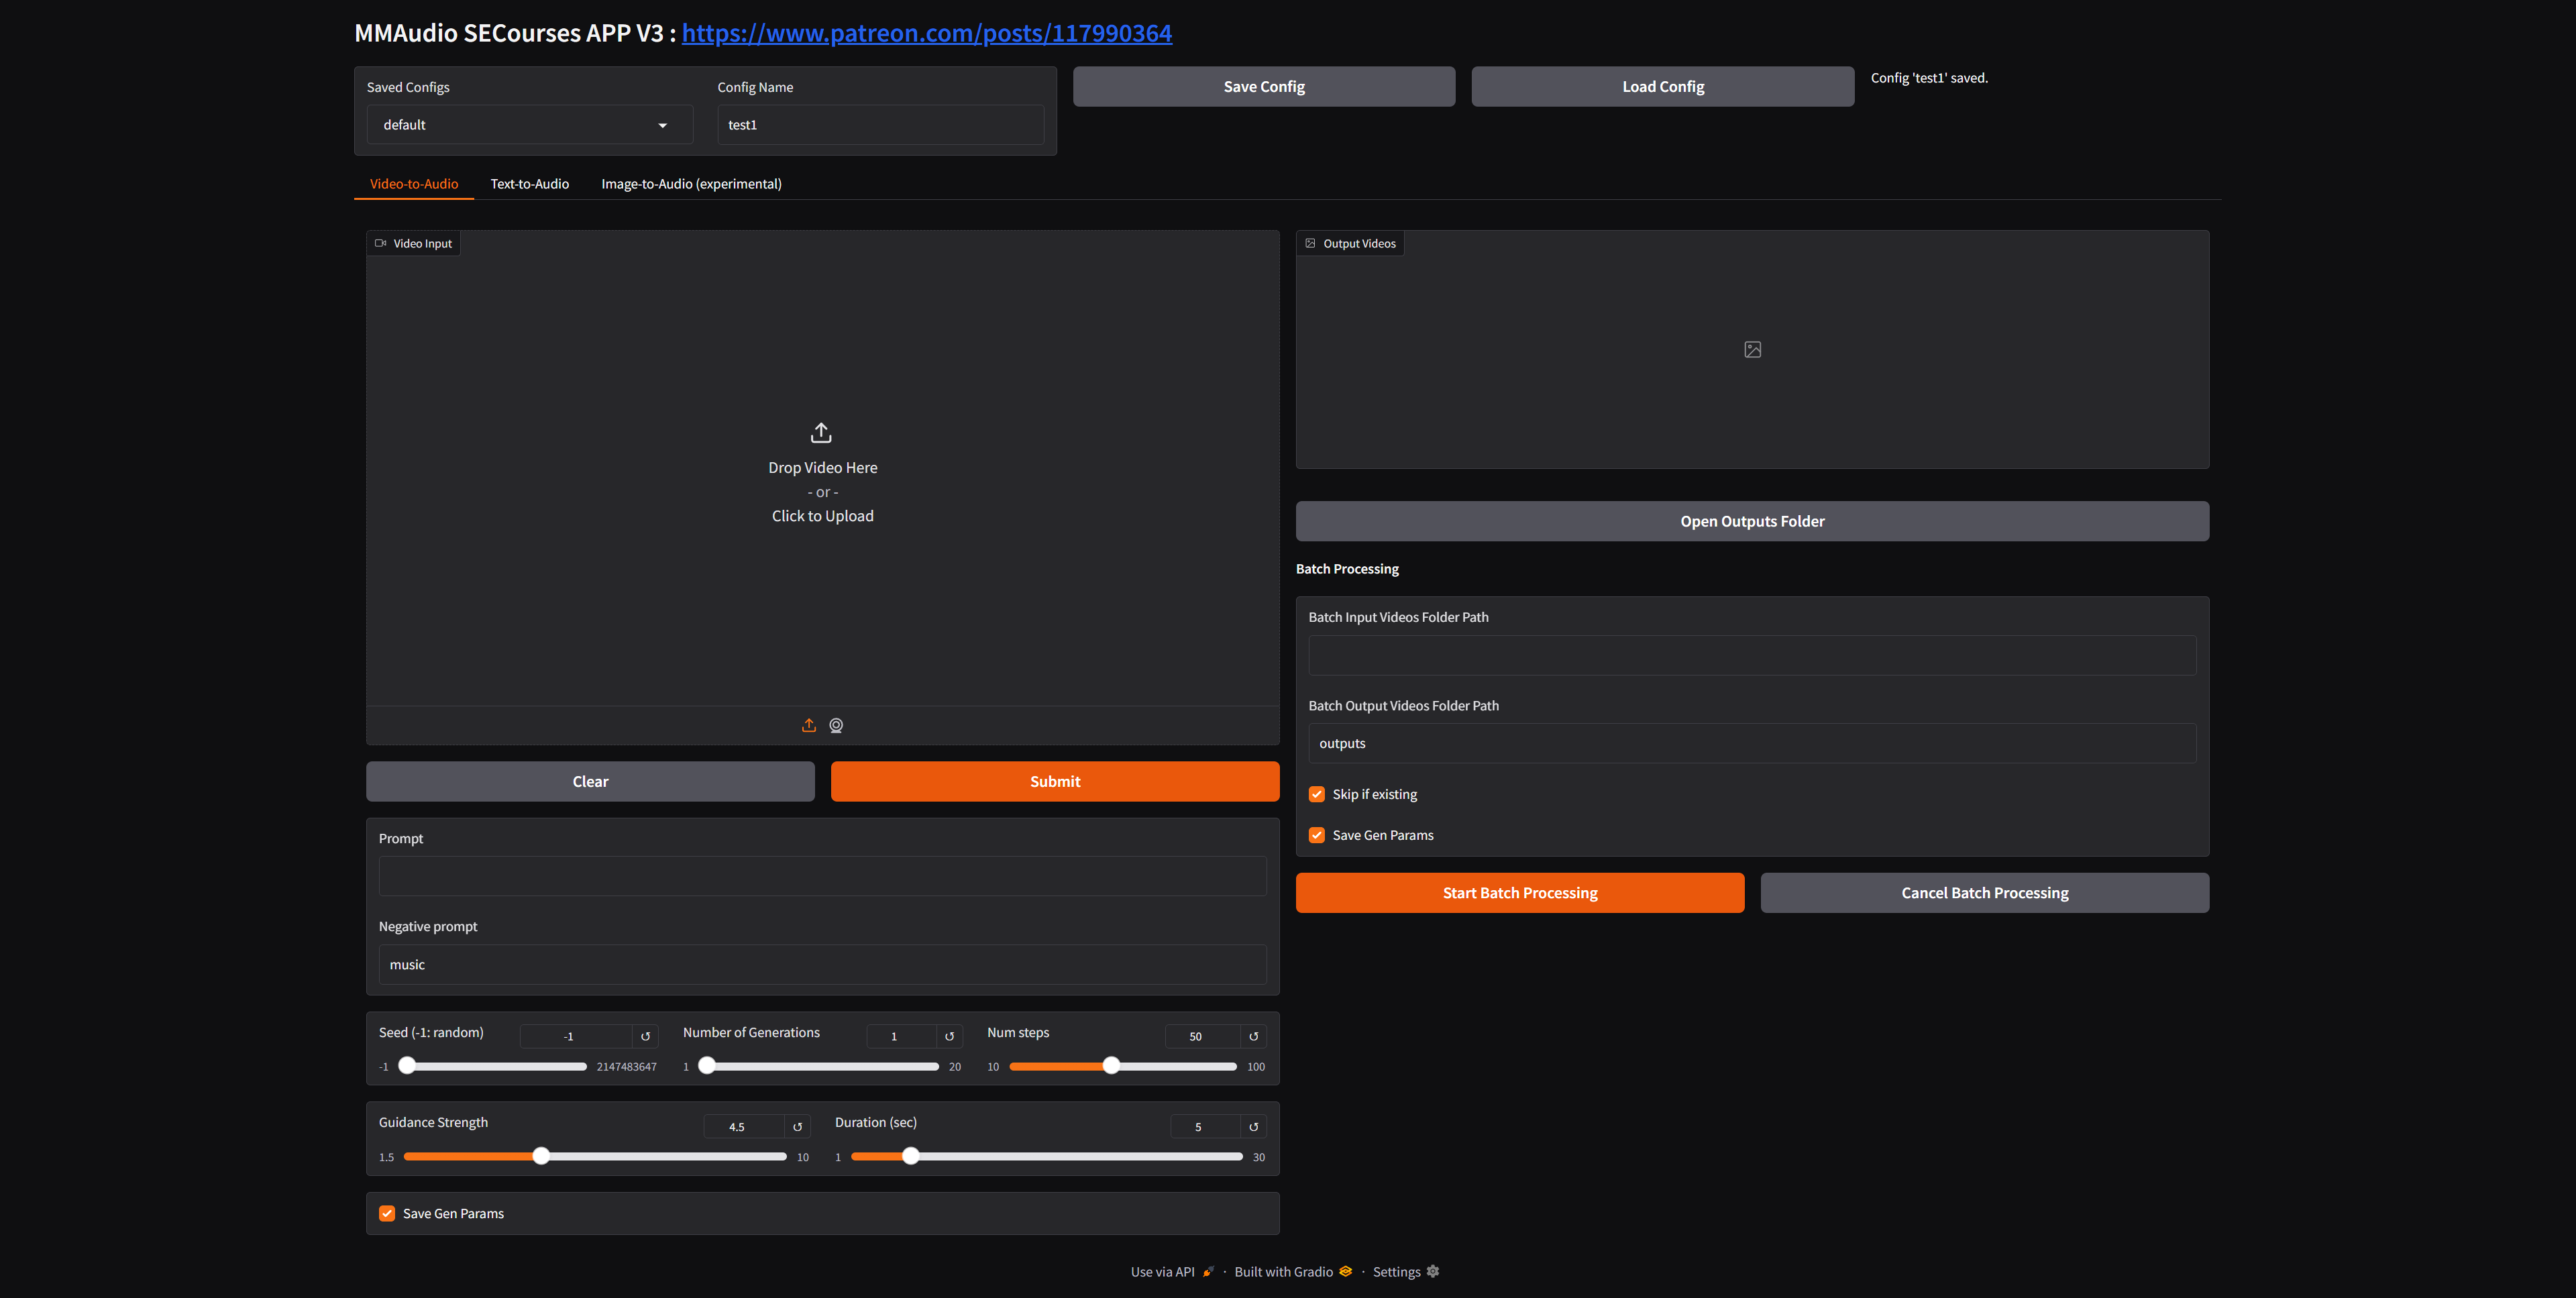This screenshot has height=1298, width=2576.
Task: Reset Duration (sec) with the reset icon
Action: 1254,1126
